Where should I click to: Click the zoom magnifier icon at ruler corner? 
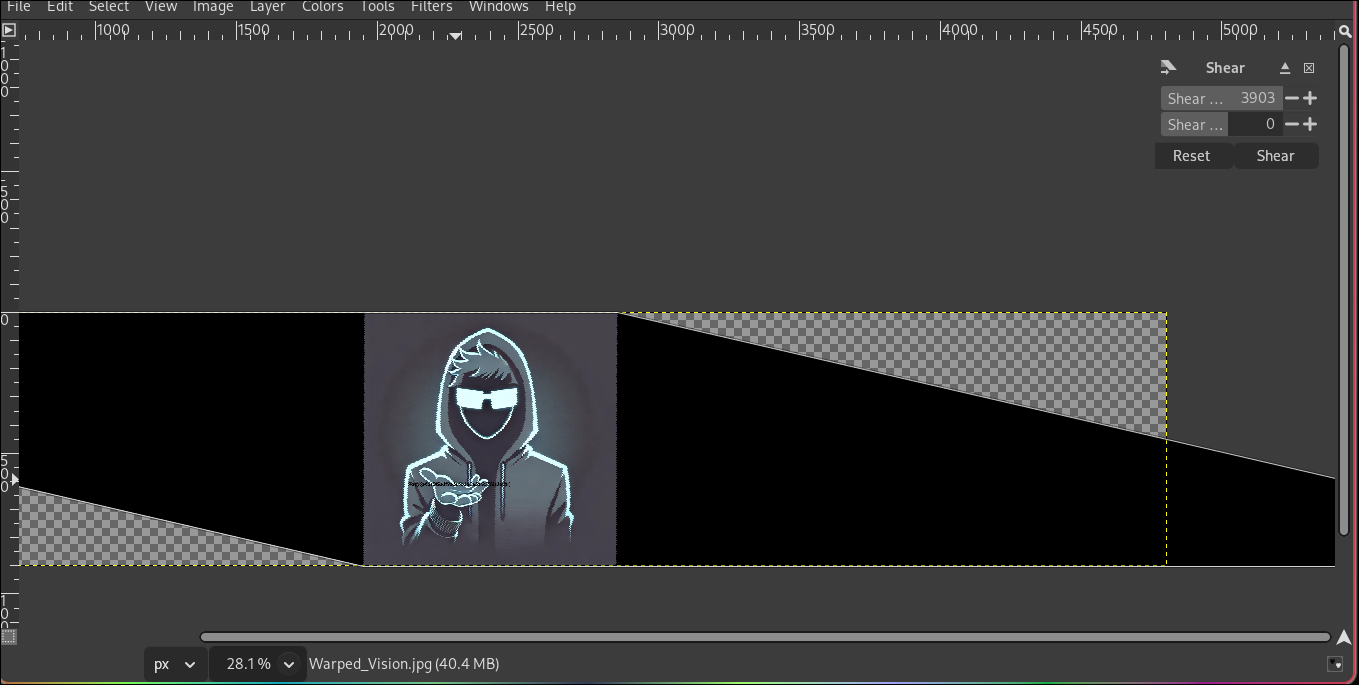click(1345, 32)
